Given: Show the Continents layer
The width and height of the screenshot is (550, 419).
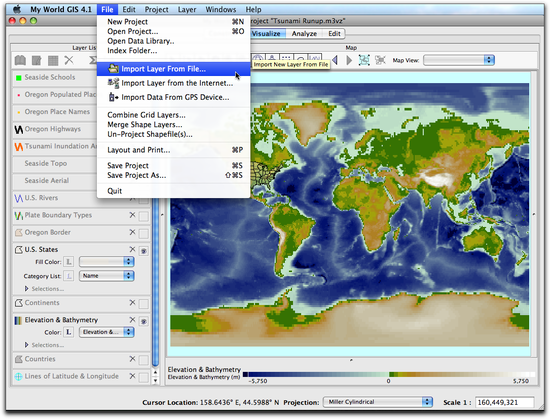Looking at the screenshot, I should (x=143, y=304).
